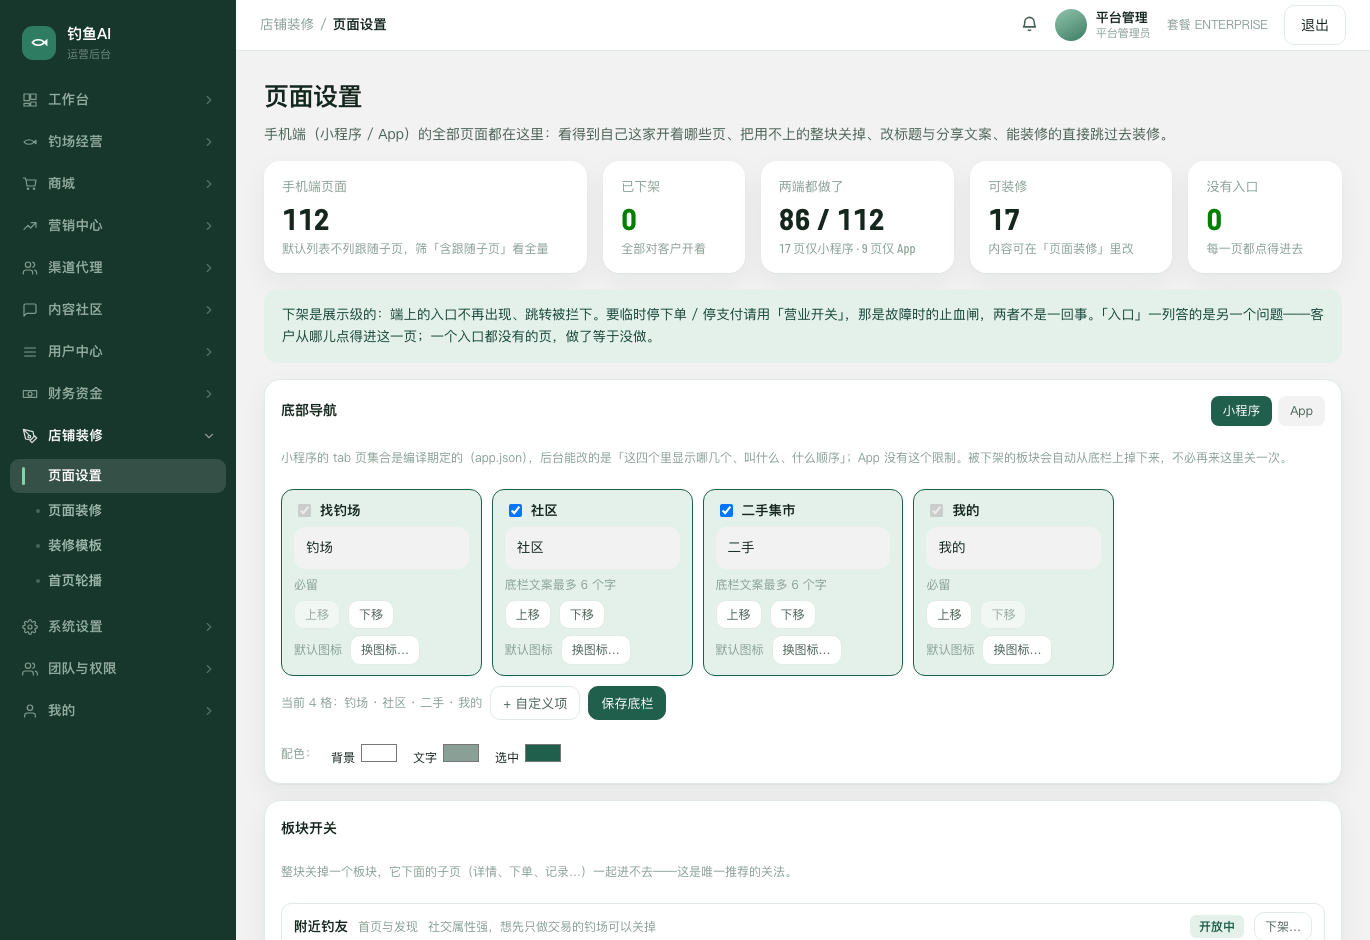Open the 选中 color swatch
Screen dimensions: 1370x940
coord(543,753)
